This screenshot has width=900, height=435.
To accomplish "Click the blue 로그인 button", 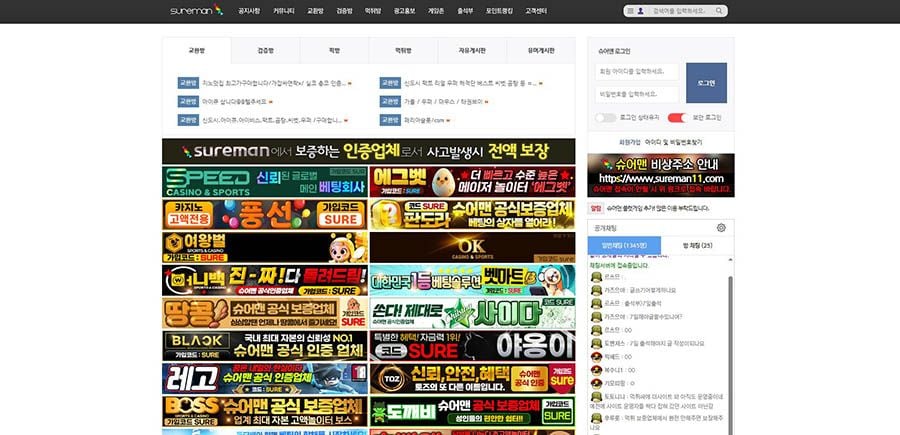I will pos(706,83).
